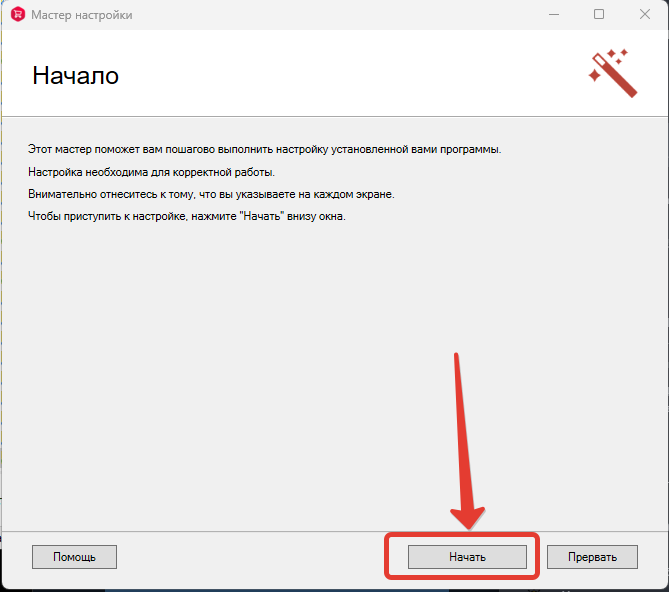The width and height of the screenshot is (669, 592).
Task: Click the red app icon in title bar
Action: (16, 15)
